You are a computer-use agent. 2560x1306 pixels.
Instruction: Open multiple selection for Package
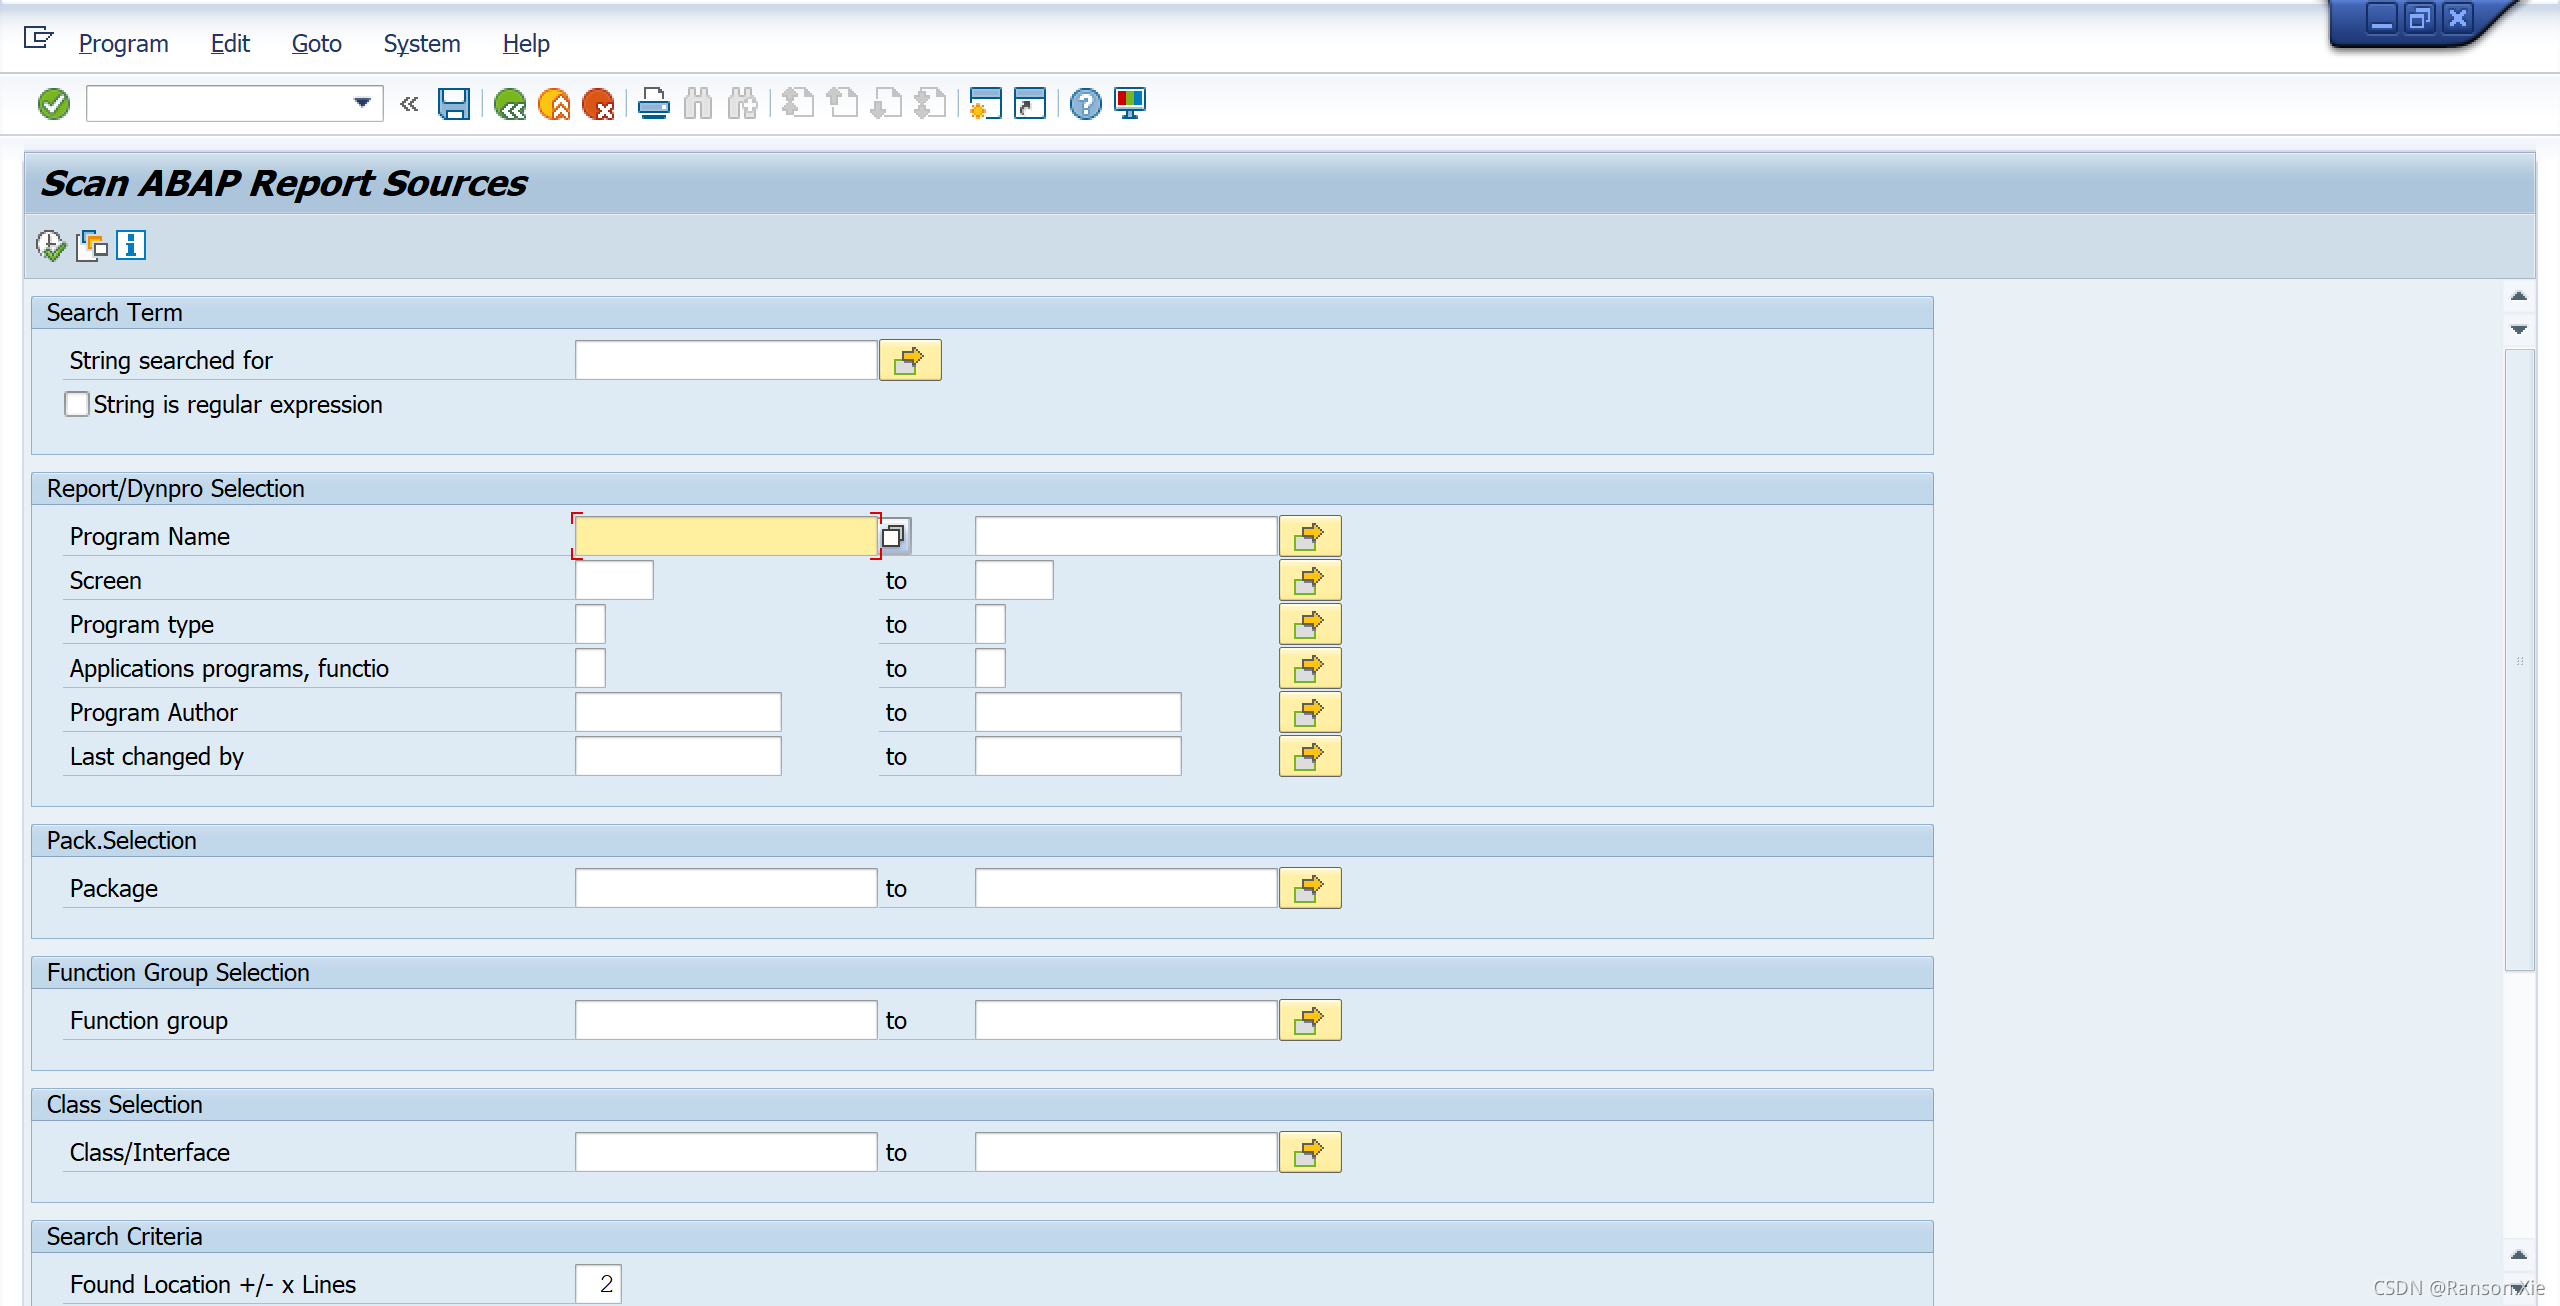pyautogui.click(x=1310, y=887)
